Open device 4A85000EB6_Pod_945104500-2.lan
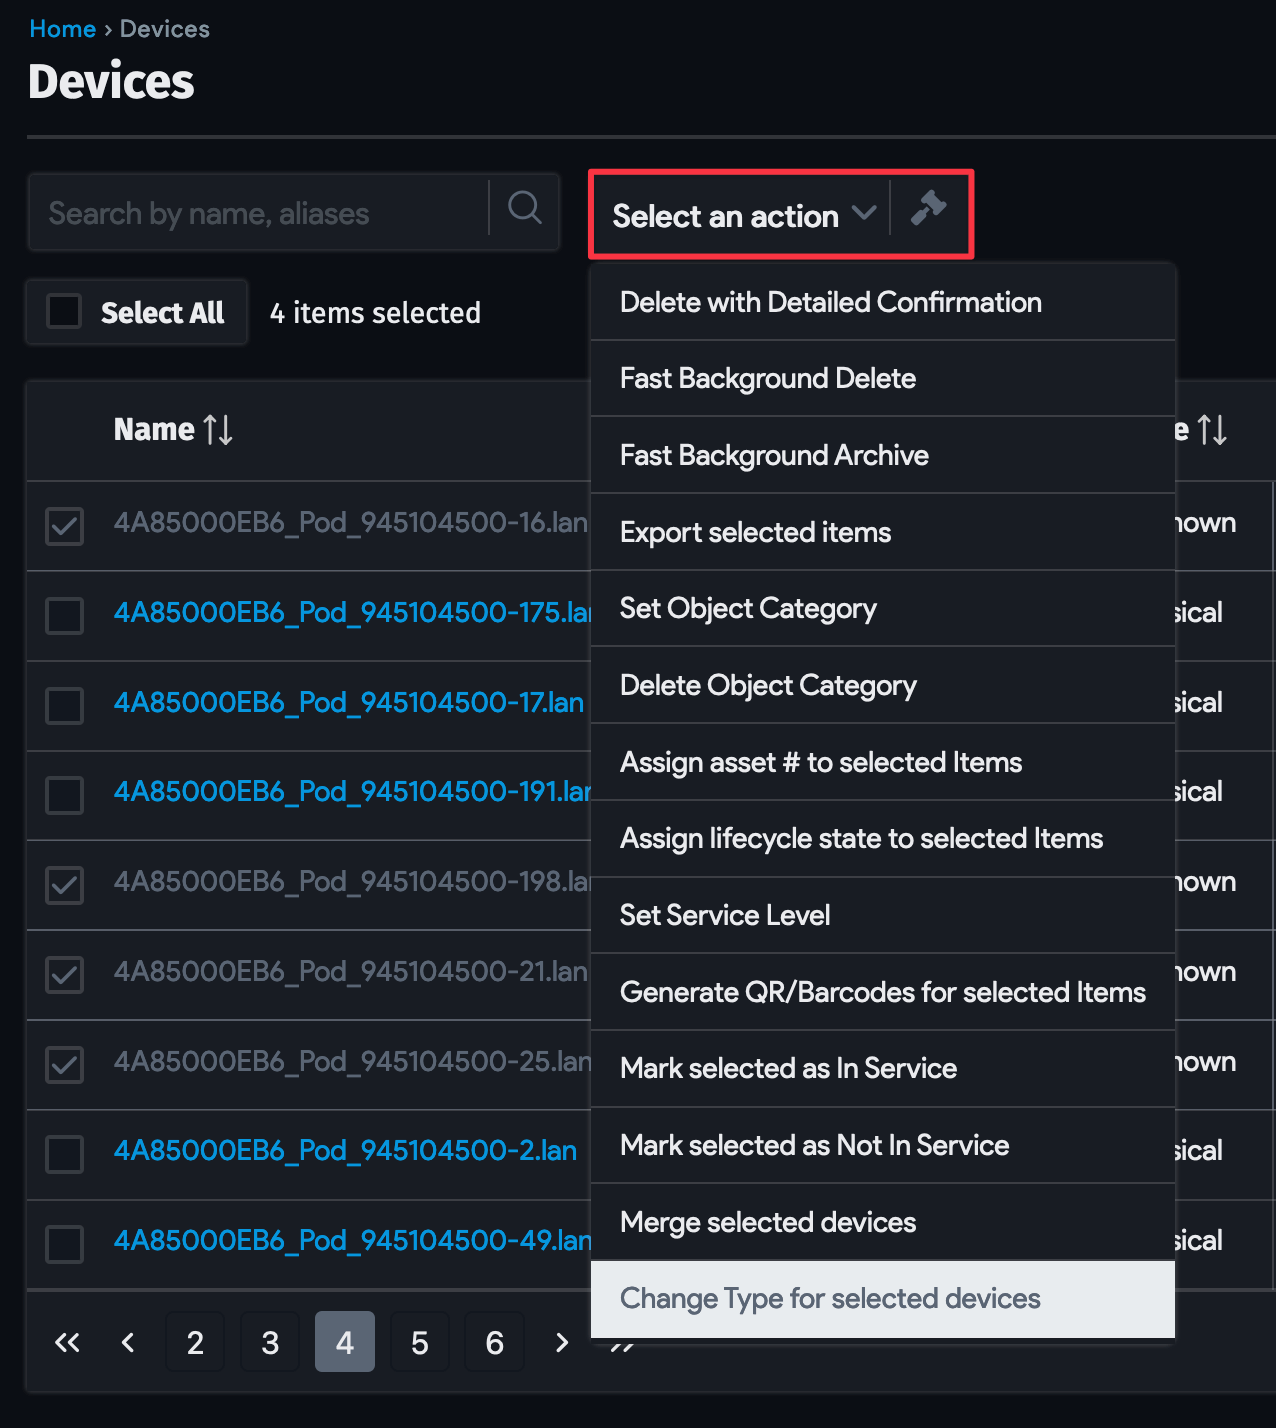This screenshot has height=1428, width=1276. point(343,1150)
